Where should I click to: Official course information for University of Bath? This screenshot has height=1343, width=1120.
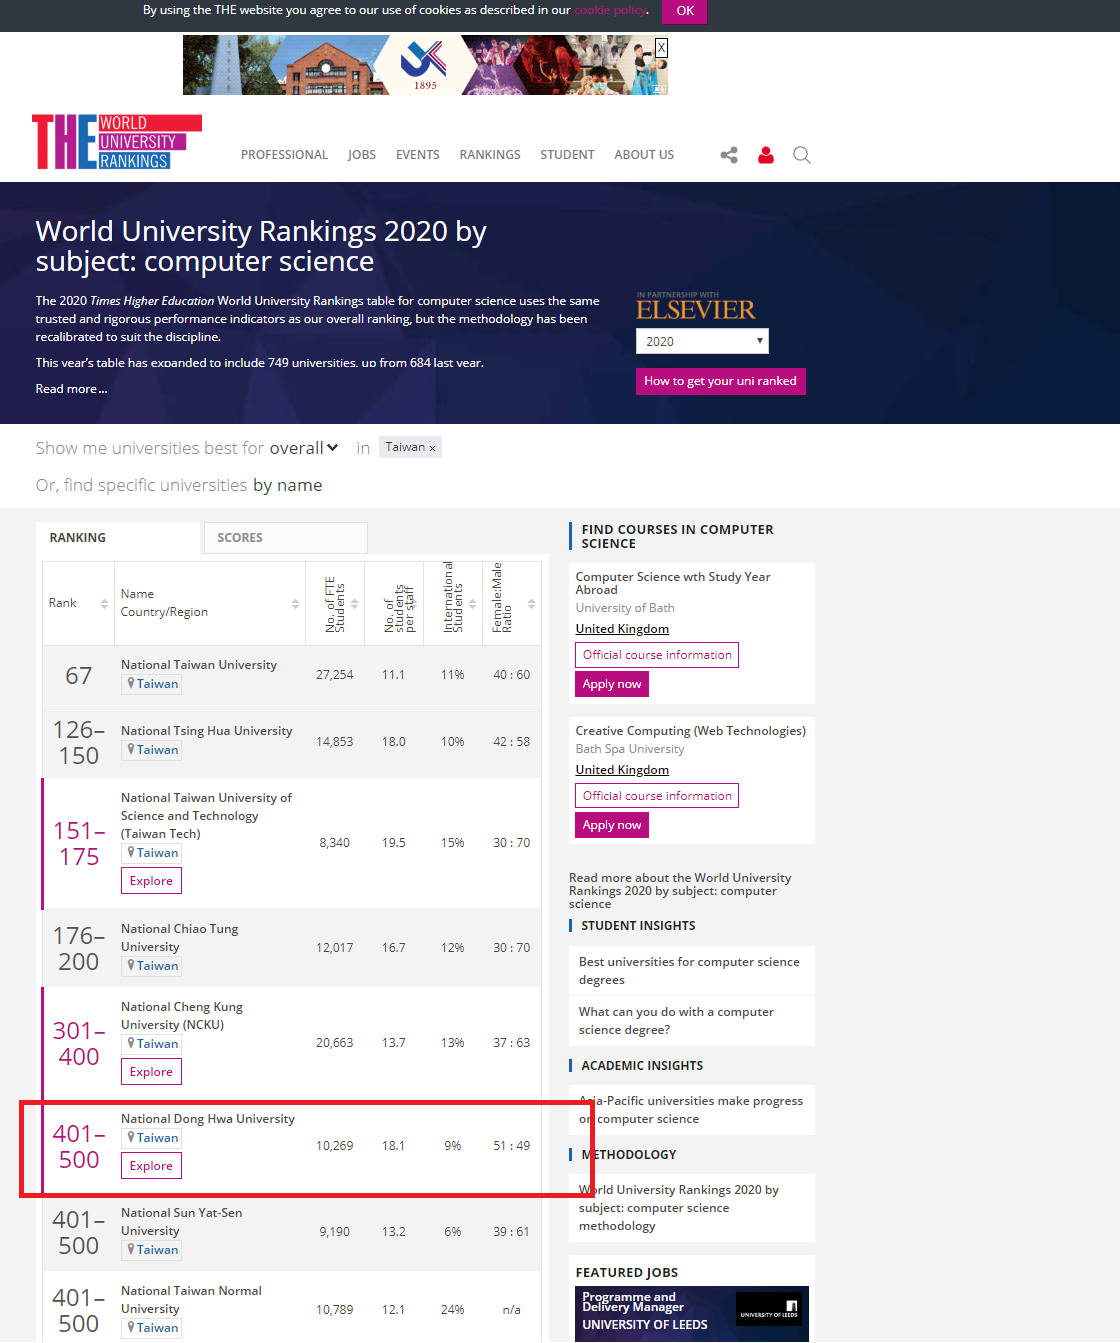pyautogui.click(x=657, y=655)
